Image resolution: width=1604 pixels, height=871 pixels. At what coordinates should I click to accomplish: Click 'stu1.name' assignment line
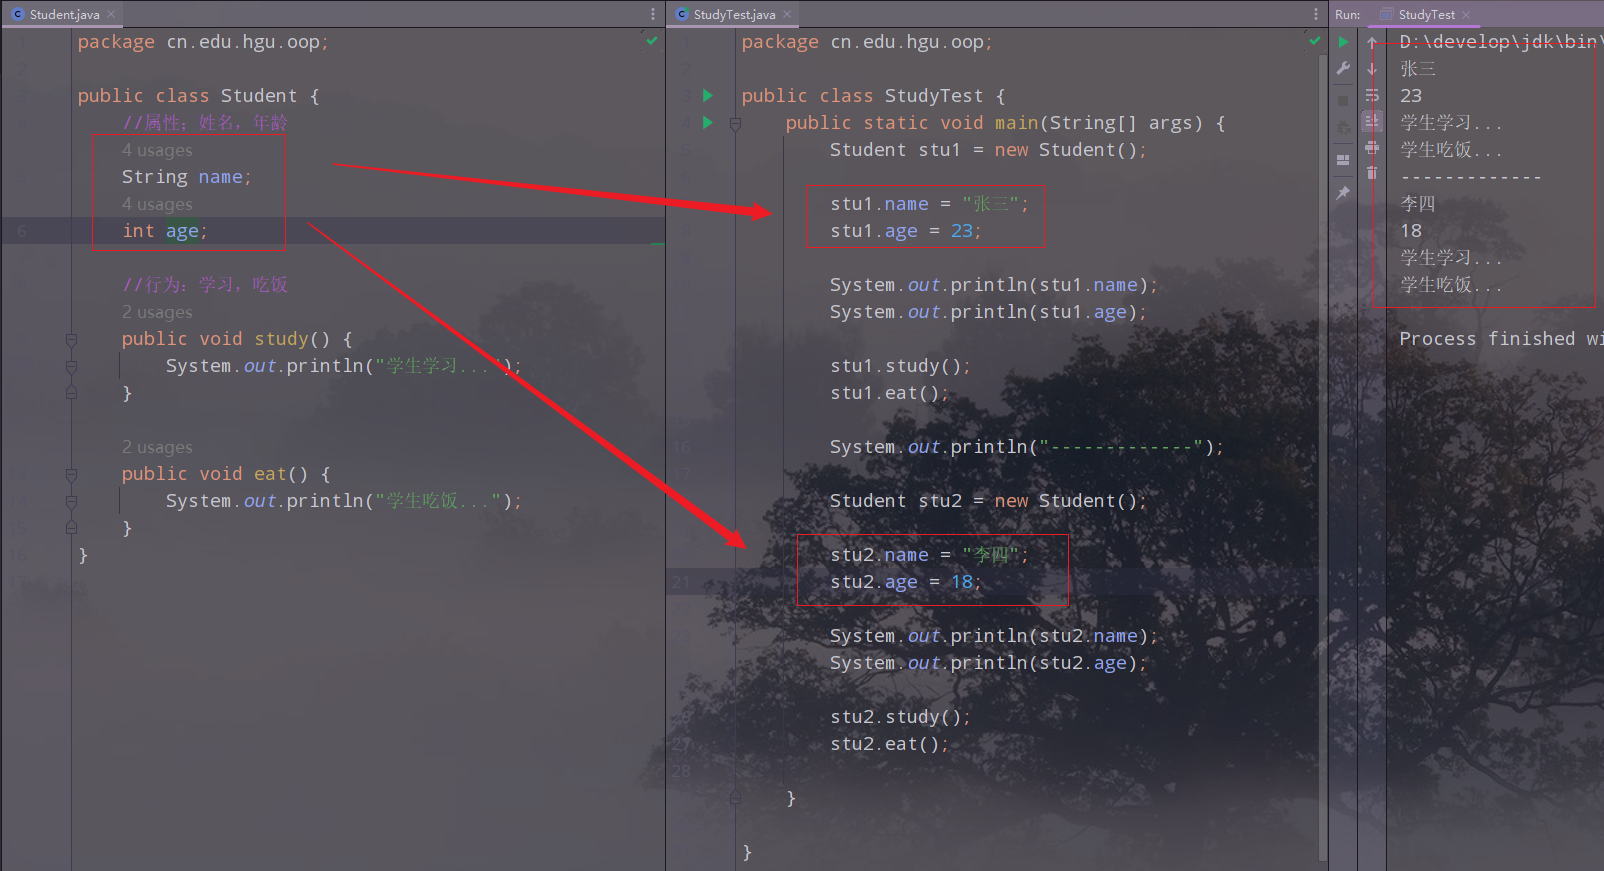[929, 204]
